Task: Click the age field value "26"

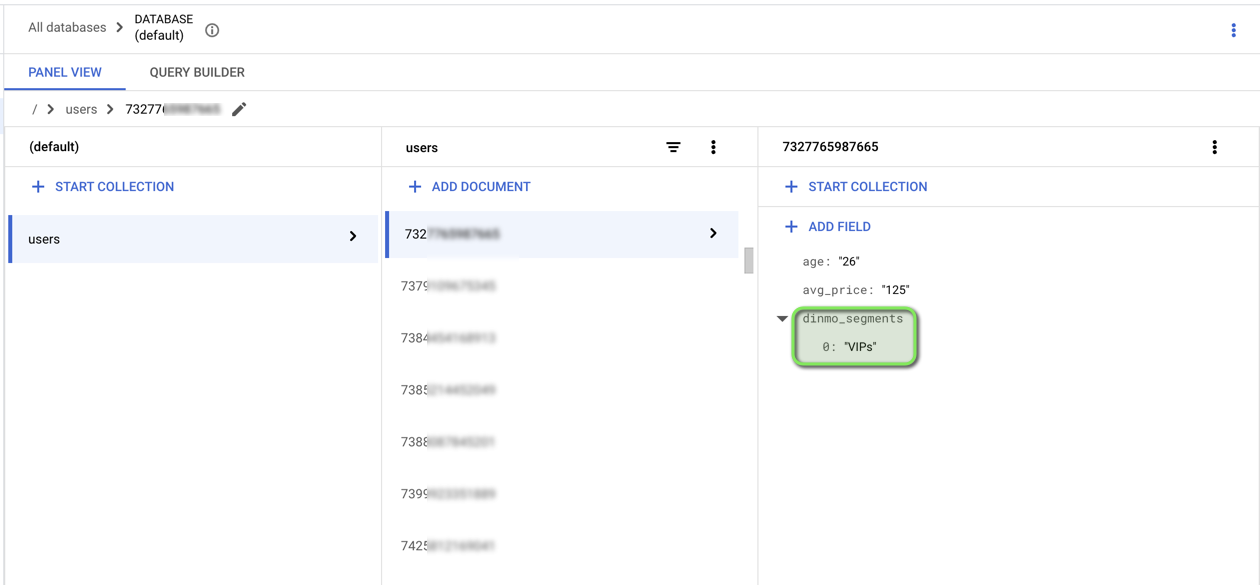Action: [849, 262]
